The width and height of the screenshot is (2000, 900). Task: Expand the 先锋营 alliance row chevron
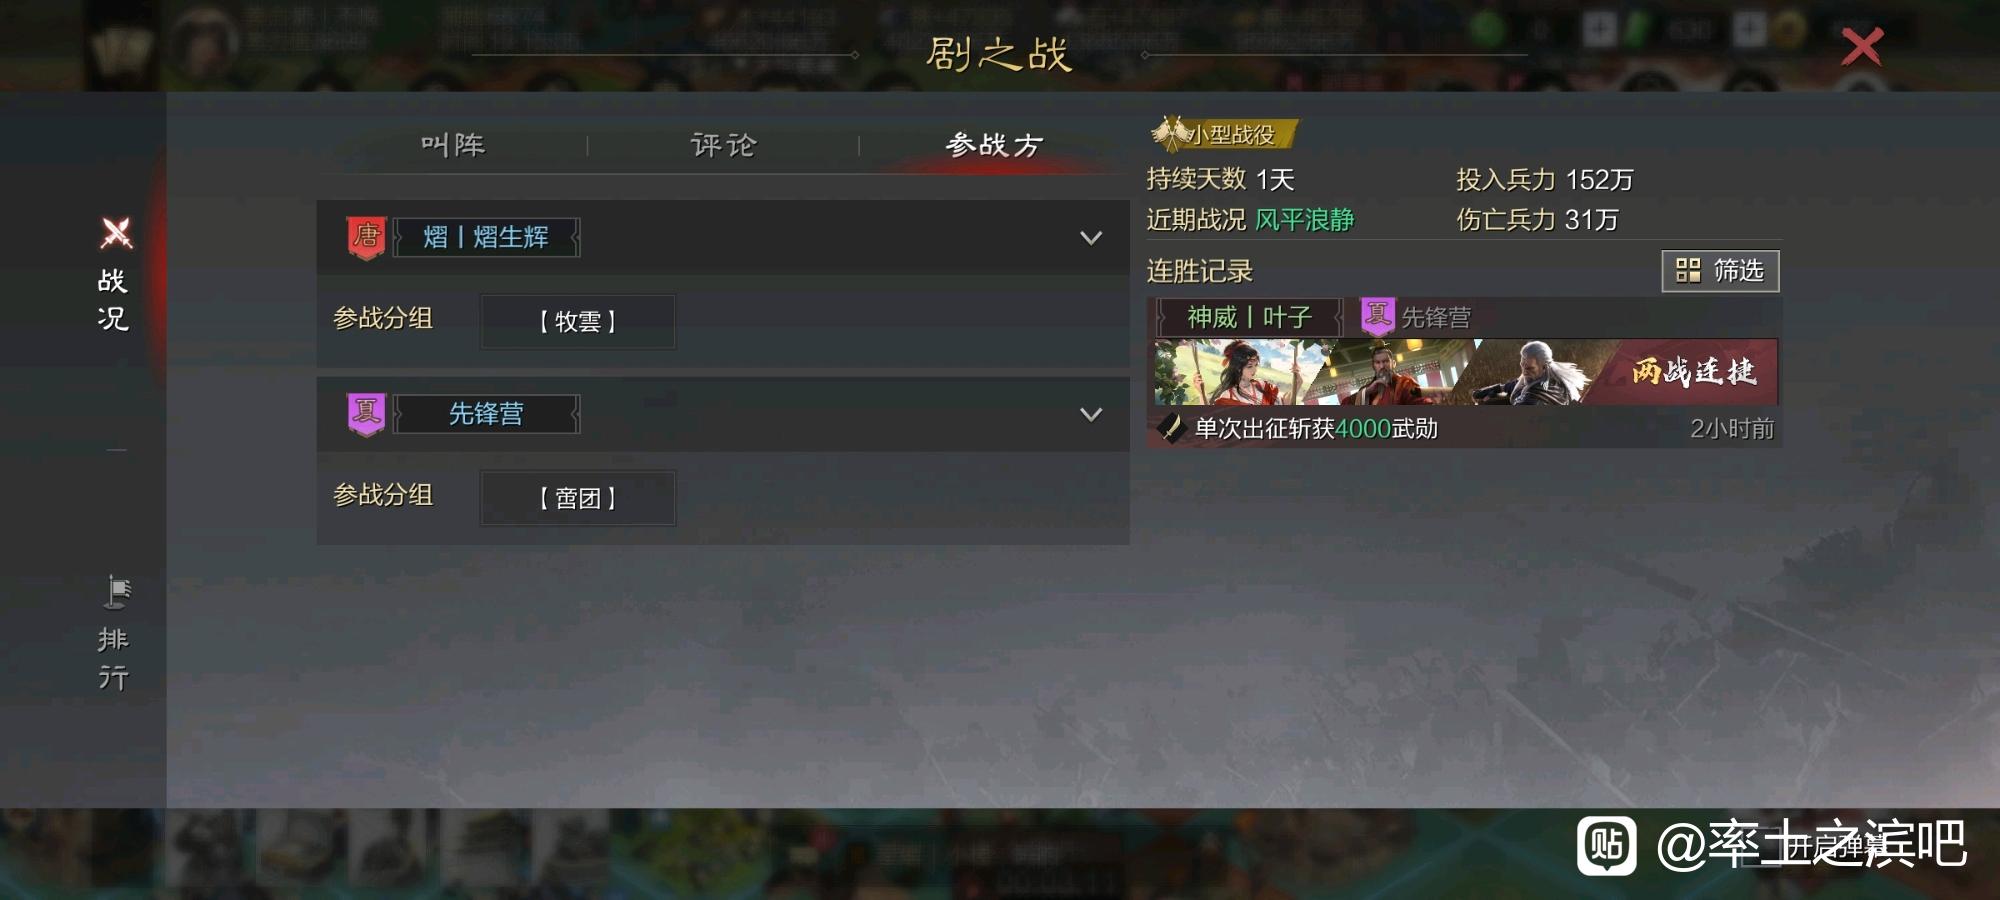[x=1091, y=414]
